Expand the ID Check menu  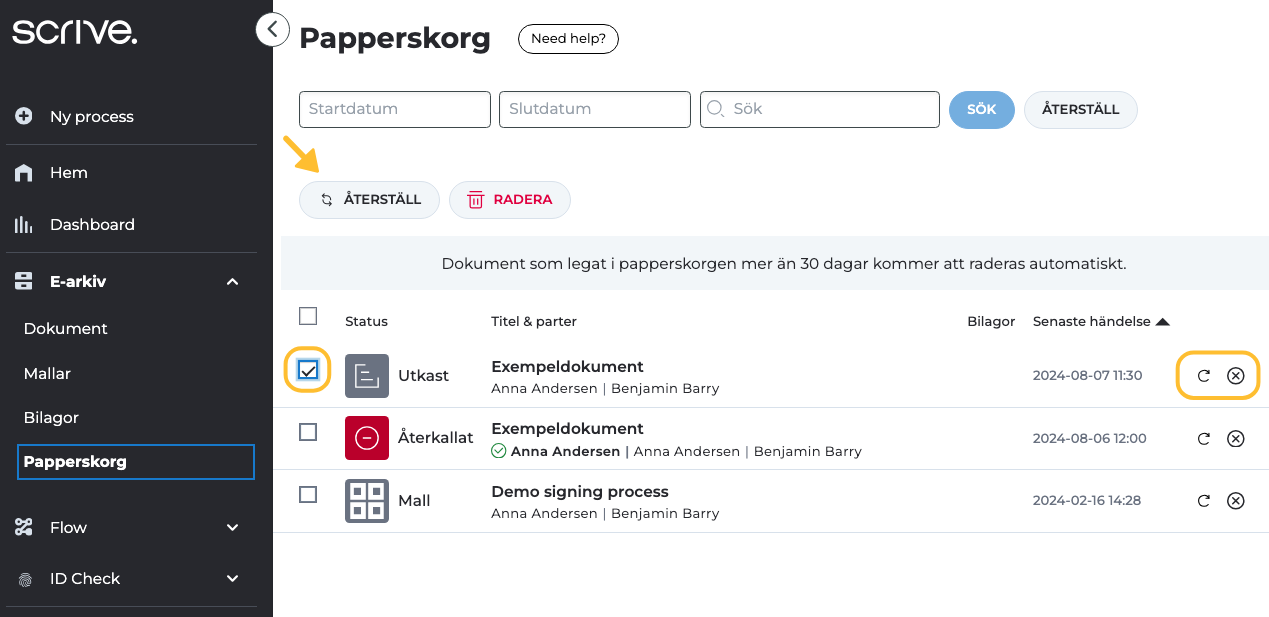[x=233, y=578]
